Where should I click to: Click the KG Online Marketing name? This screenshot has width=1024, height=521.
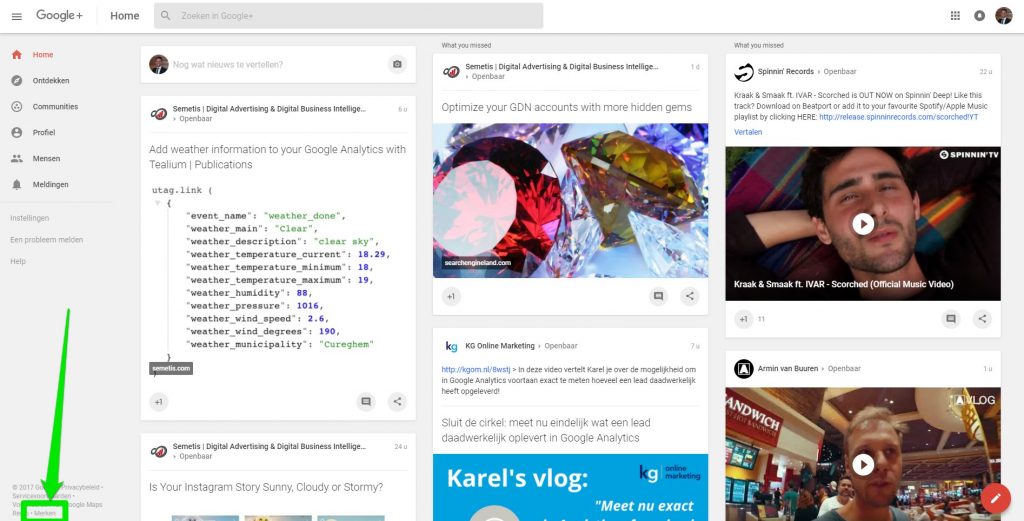point(500,345)
